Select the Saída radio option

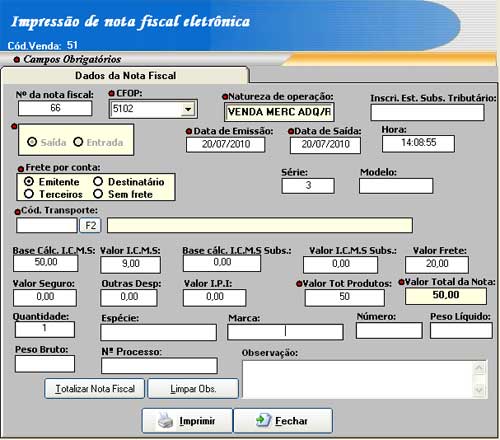pyautogui.click(x=32, y=142)
